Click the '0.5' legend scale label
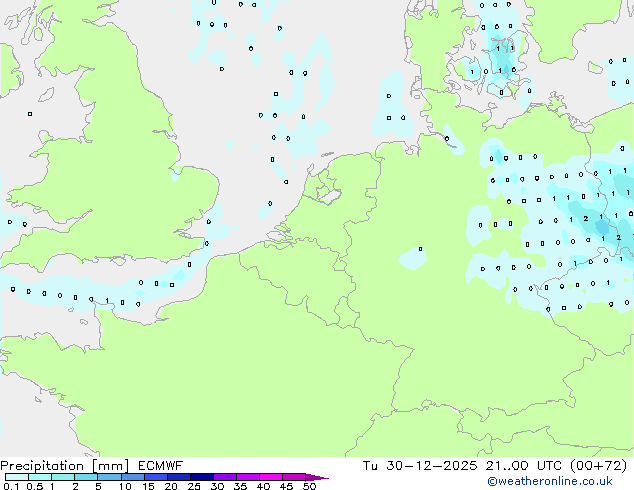The image size is (634, 490). pos(35,486)
